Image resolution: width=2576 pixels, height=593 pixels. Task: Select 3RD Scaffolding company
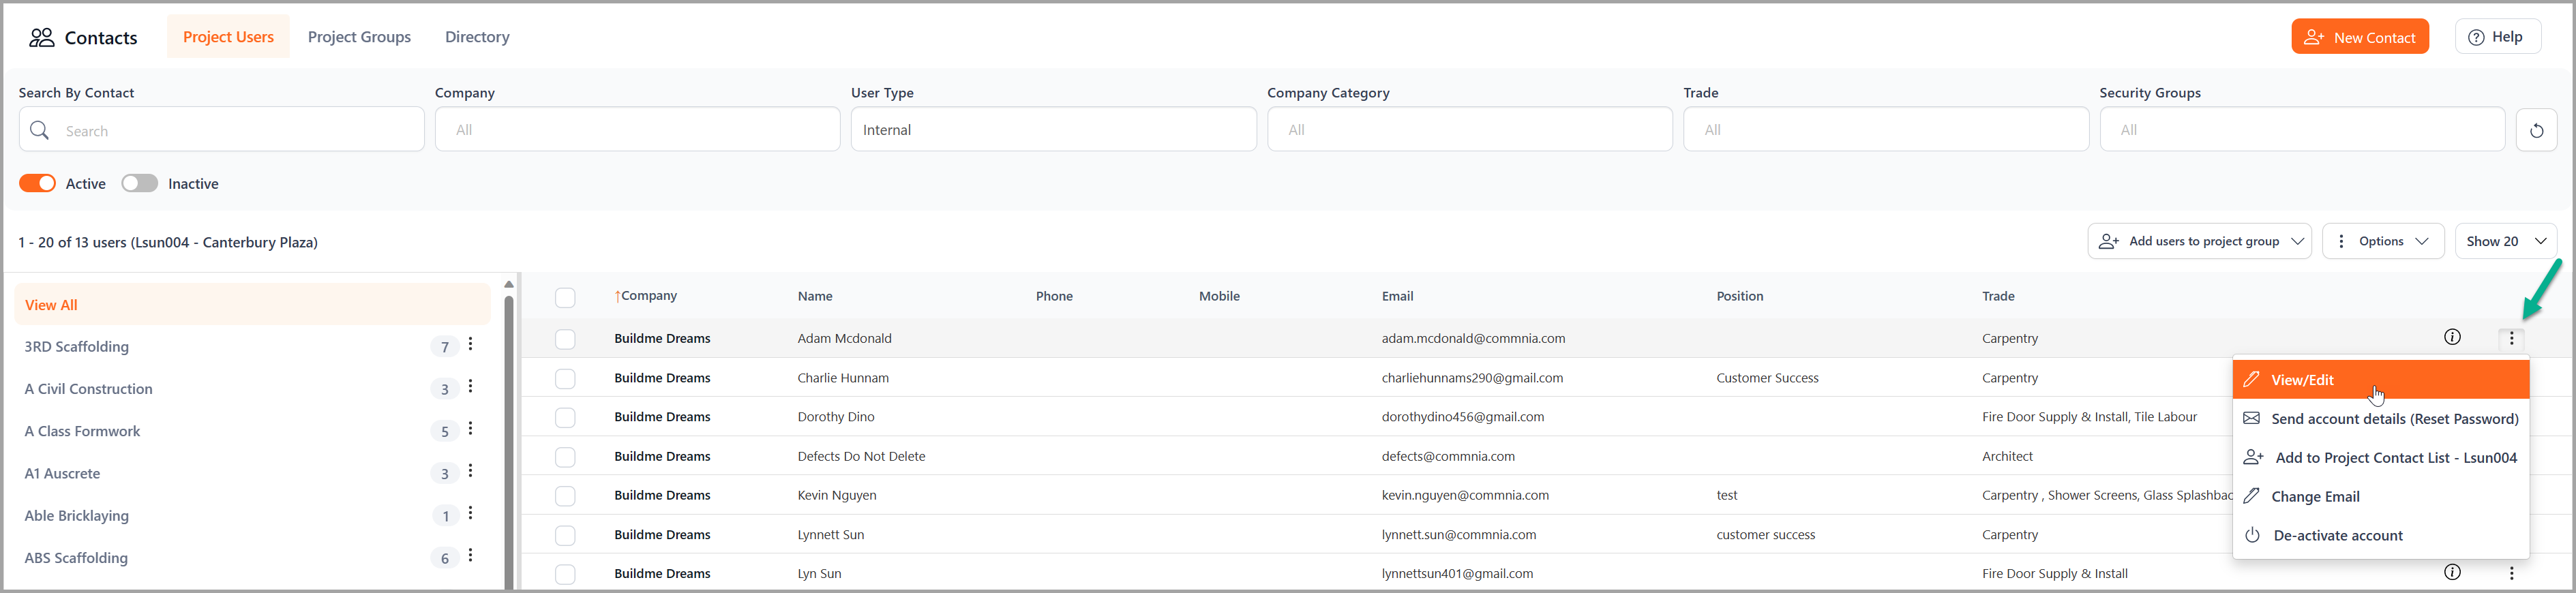tap(77, 346)
